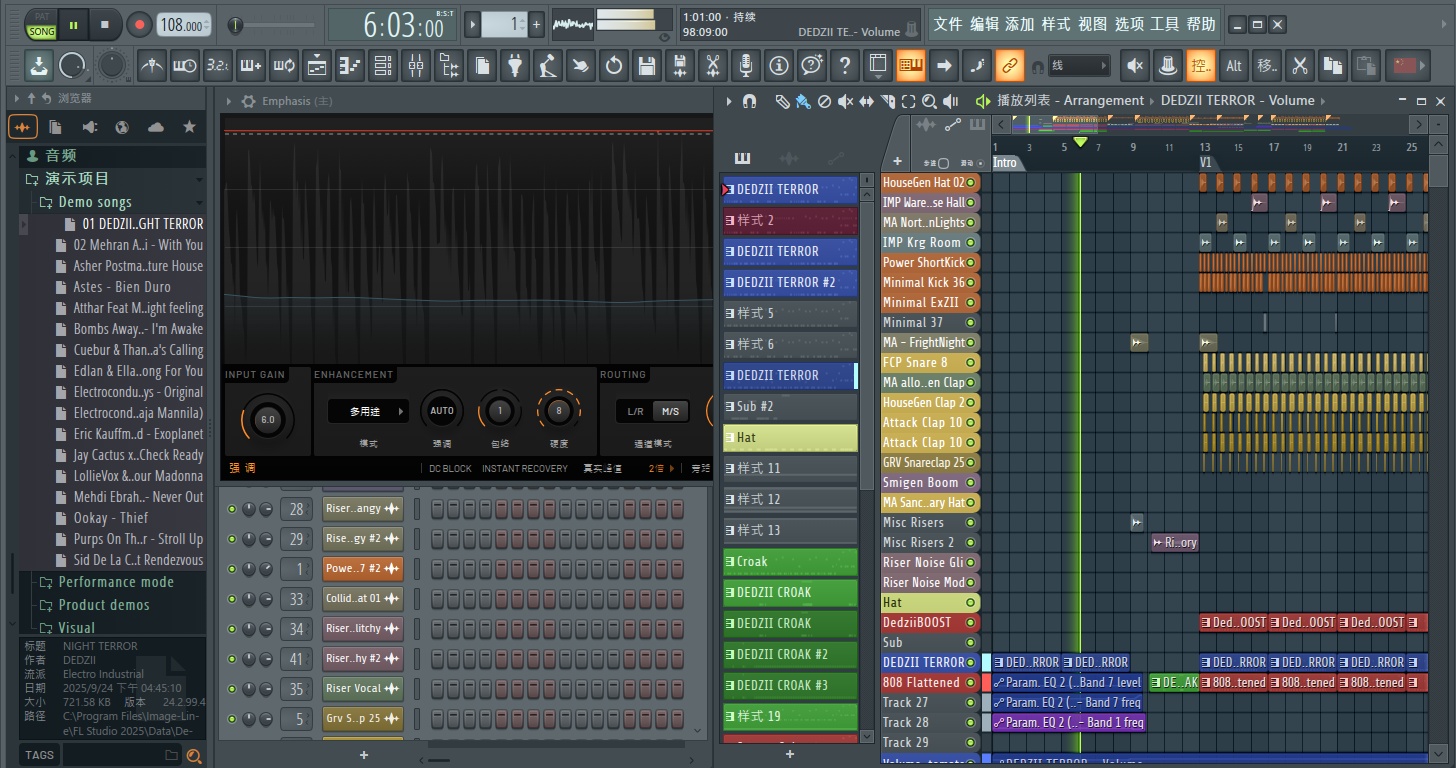Click the main volume slider knob
1456x768 pixels.
coord(236,25)
